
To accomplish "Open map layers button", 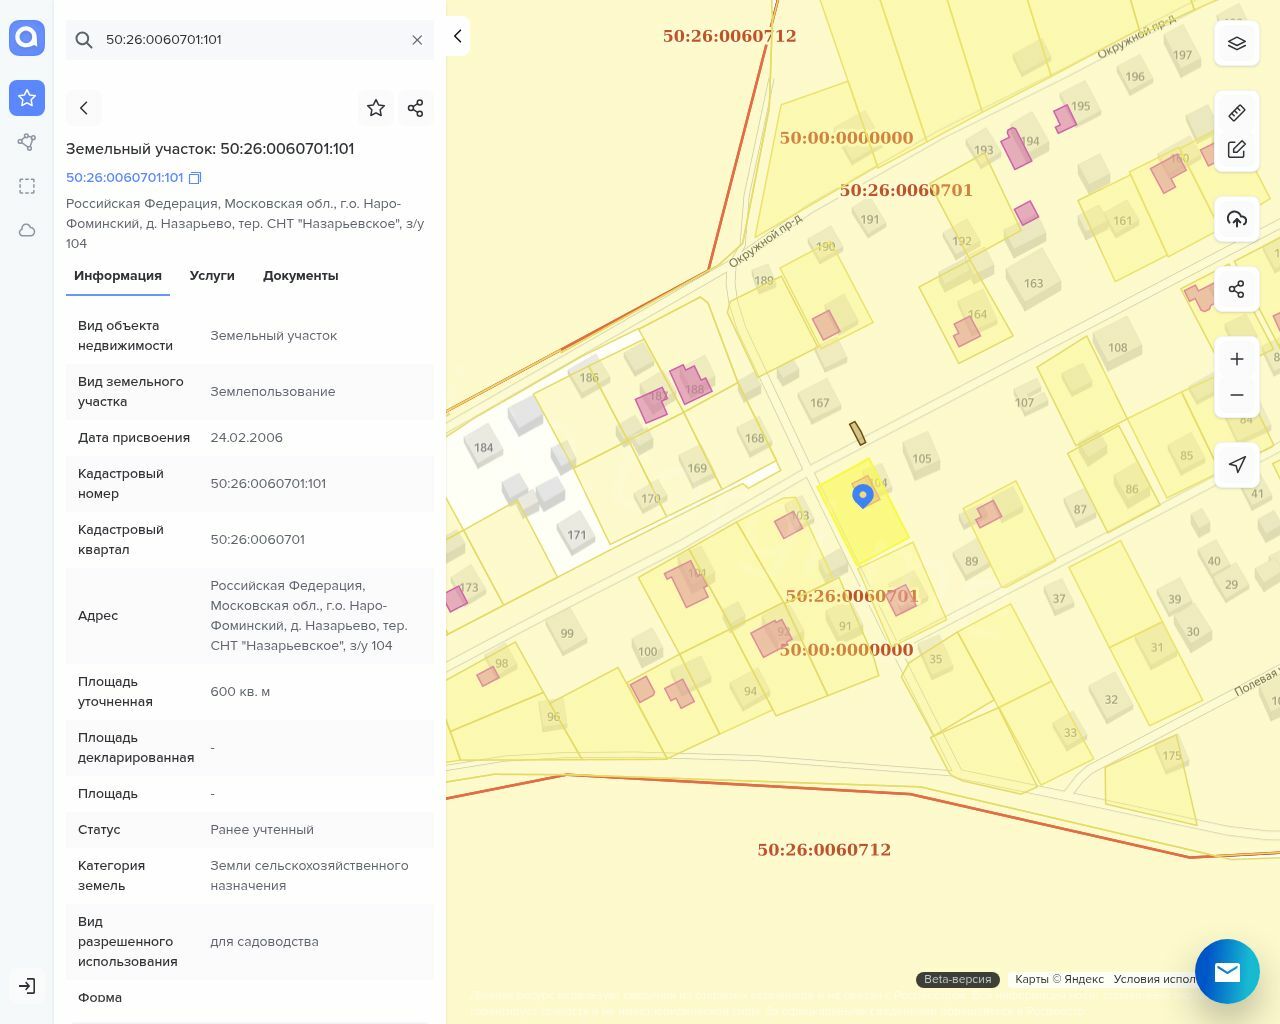I will [1237, 43].
